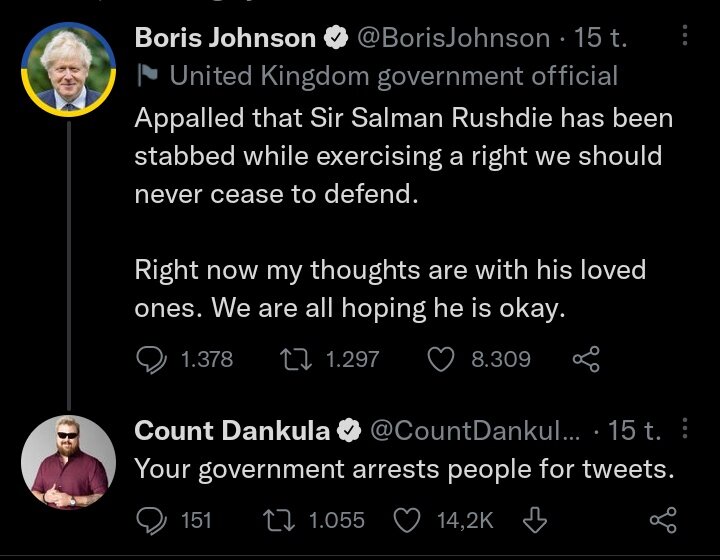
Task: Like Count Dankula's reply
Action: (x=409, y=519)
